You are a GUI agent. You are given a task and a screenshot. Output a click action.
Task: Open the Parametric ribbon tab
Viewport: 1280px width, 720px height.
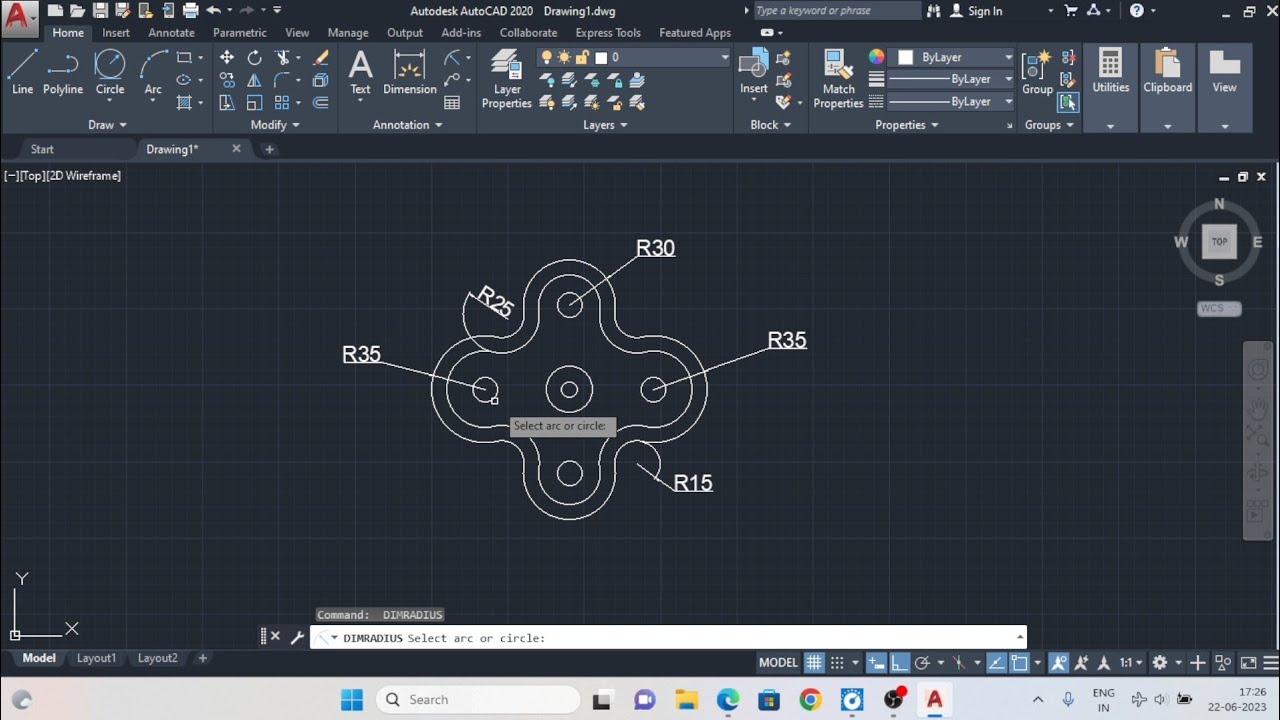coord(240,33)
